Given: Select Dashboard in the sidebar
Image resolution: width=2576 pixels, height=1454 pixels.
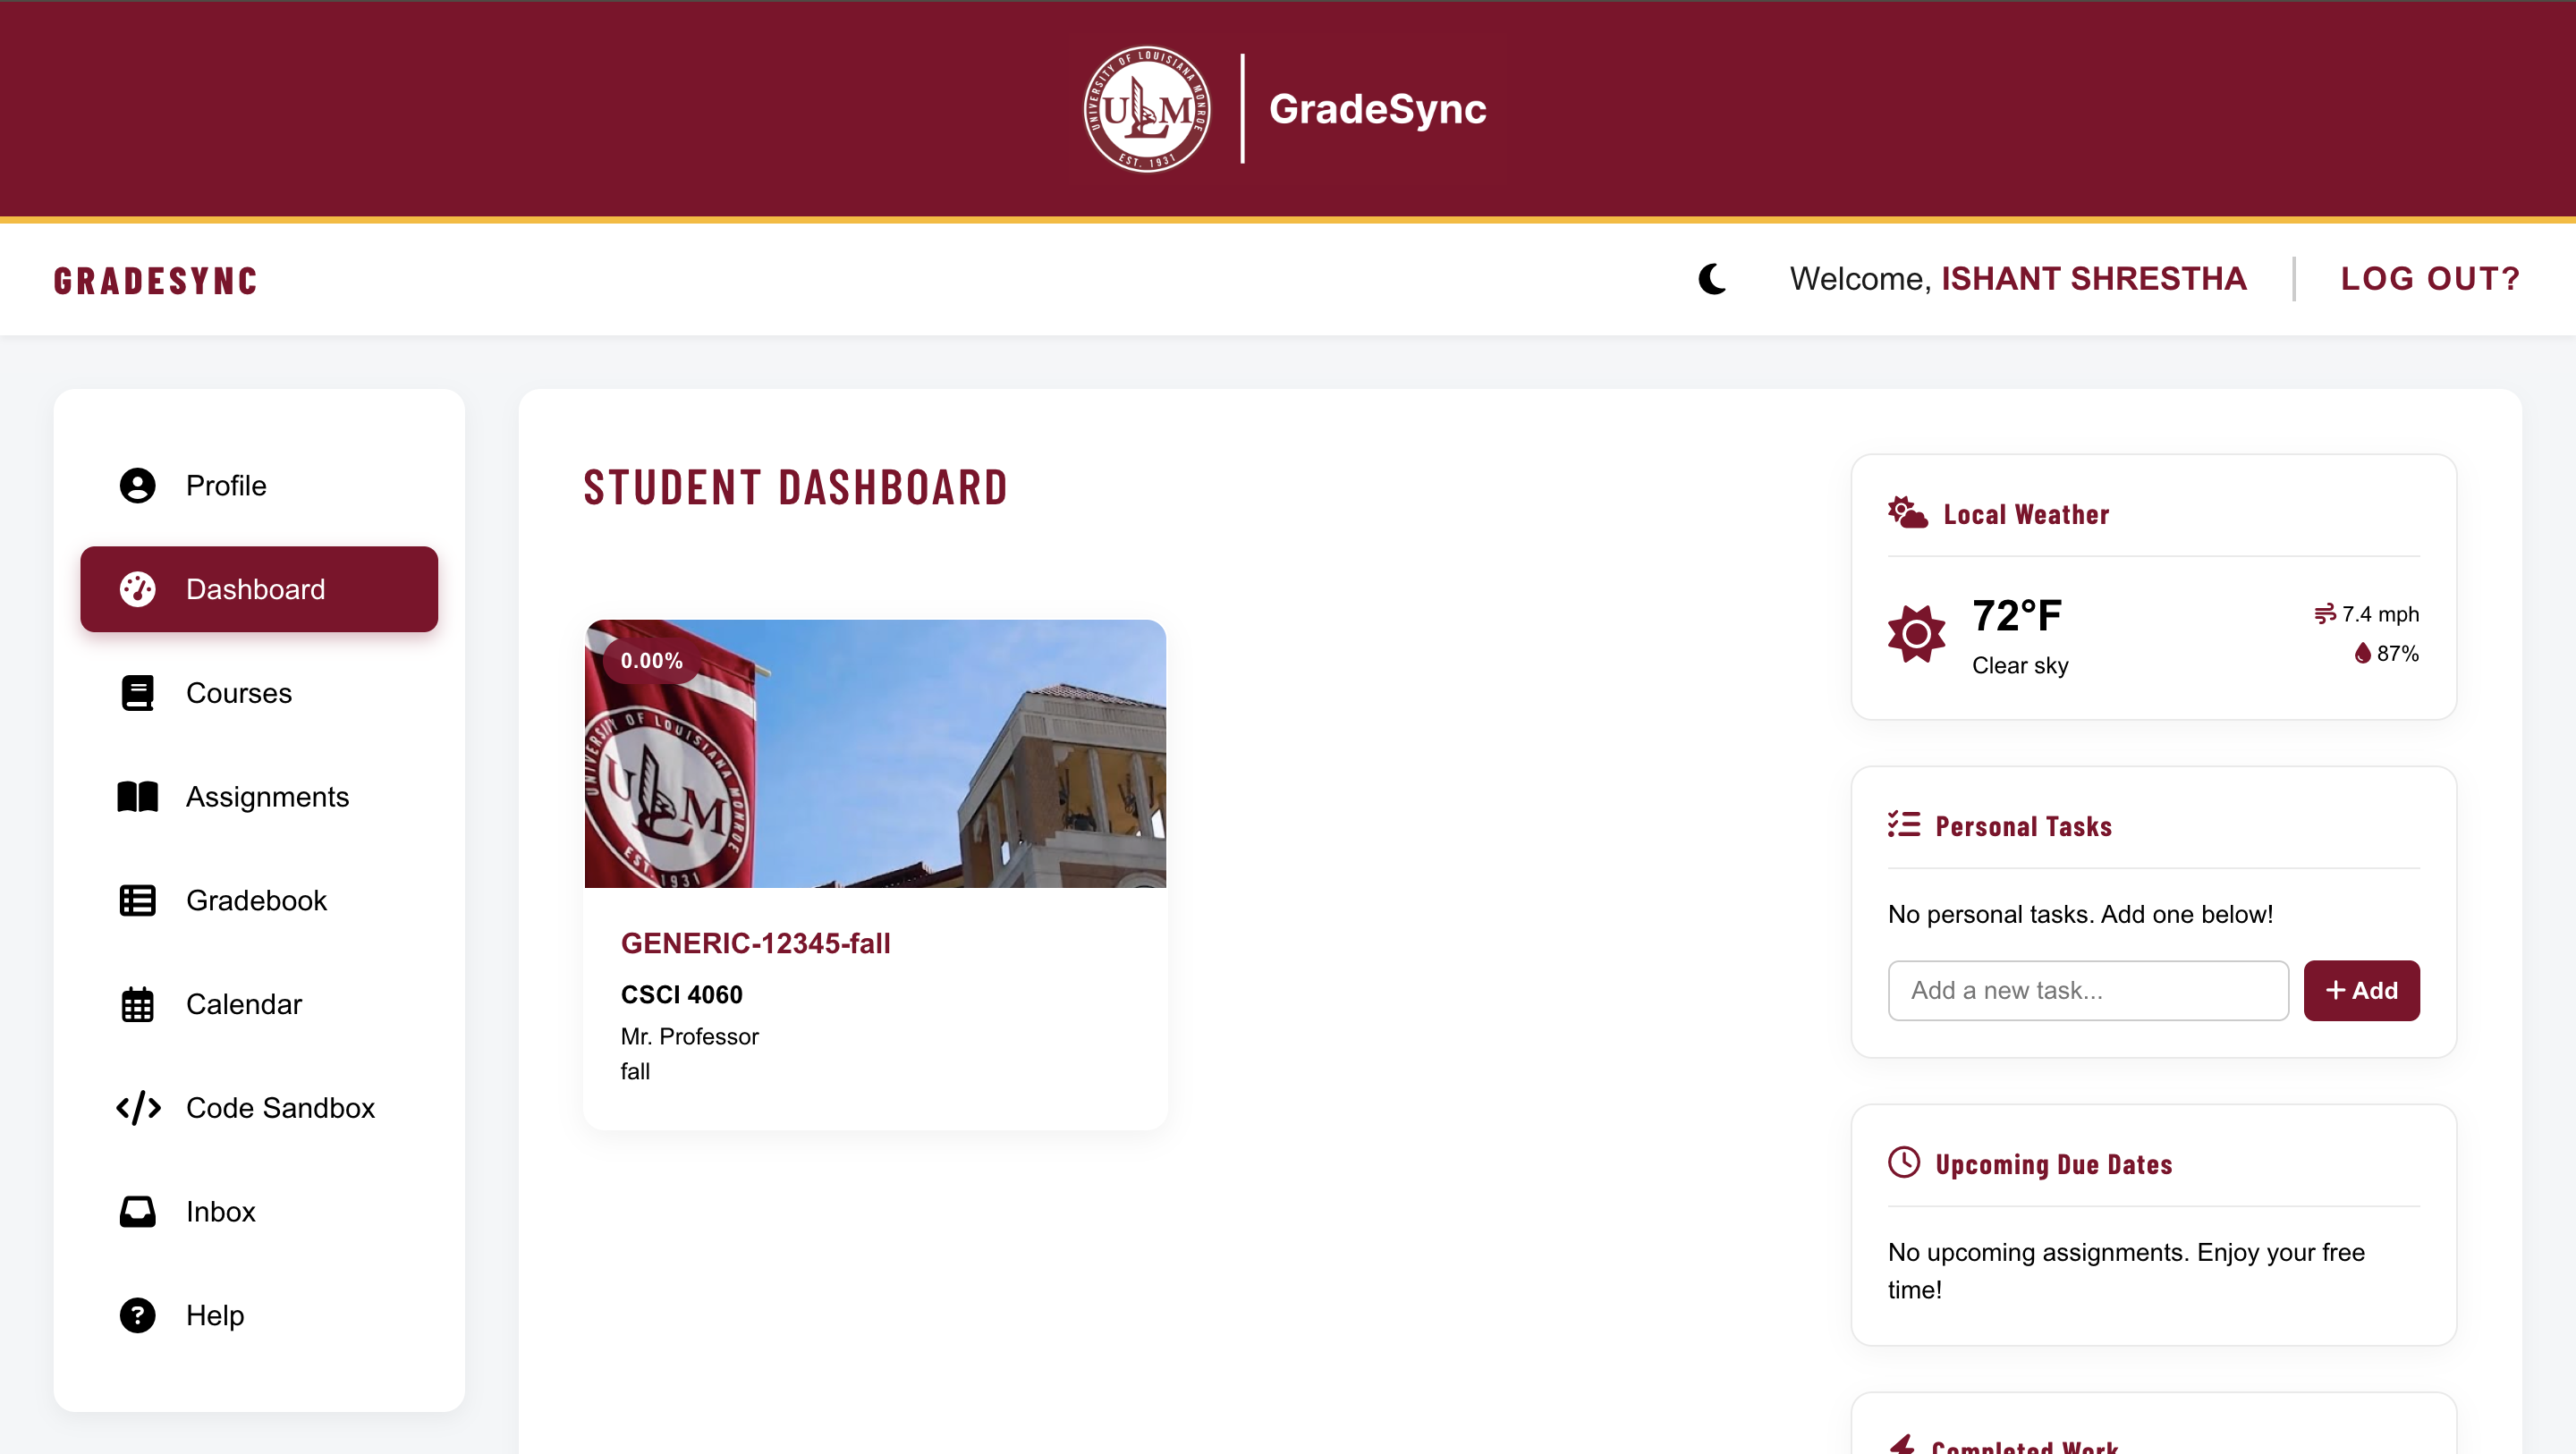Looking at the screenshot, I should [x=259, y=590].
